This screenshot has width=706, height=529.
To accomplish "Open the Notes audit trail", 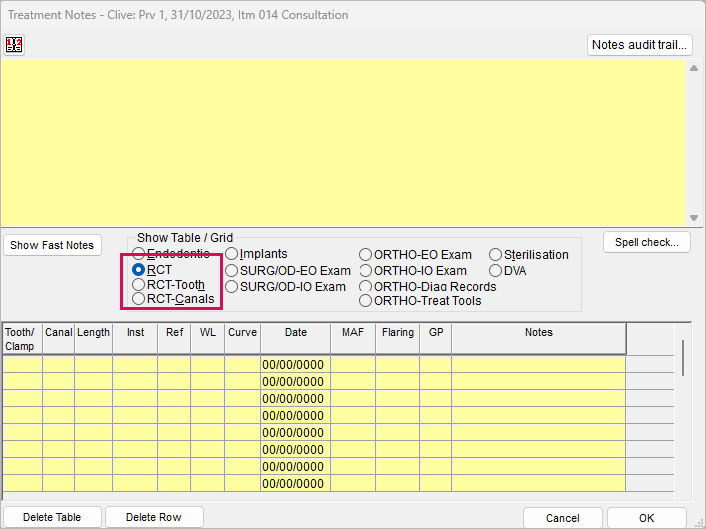I will click(x=639, y=45).
